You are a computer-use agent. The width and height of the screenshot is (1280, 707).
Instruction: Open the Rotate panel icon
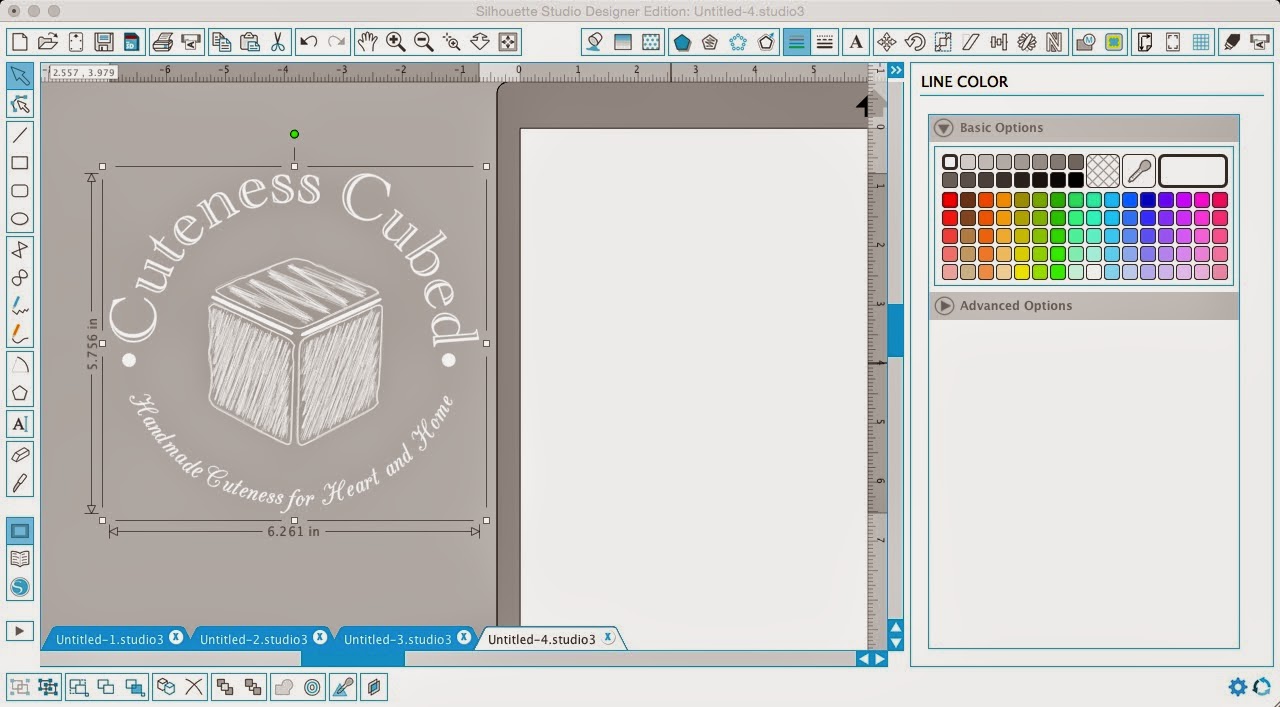pyautogui.click(x=914, y=42)
